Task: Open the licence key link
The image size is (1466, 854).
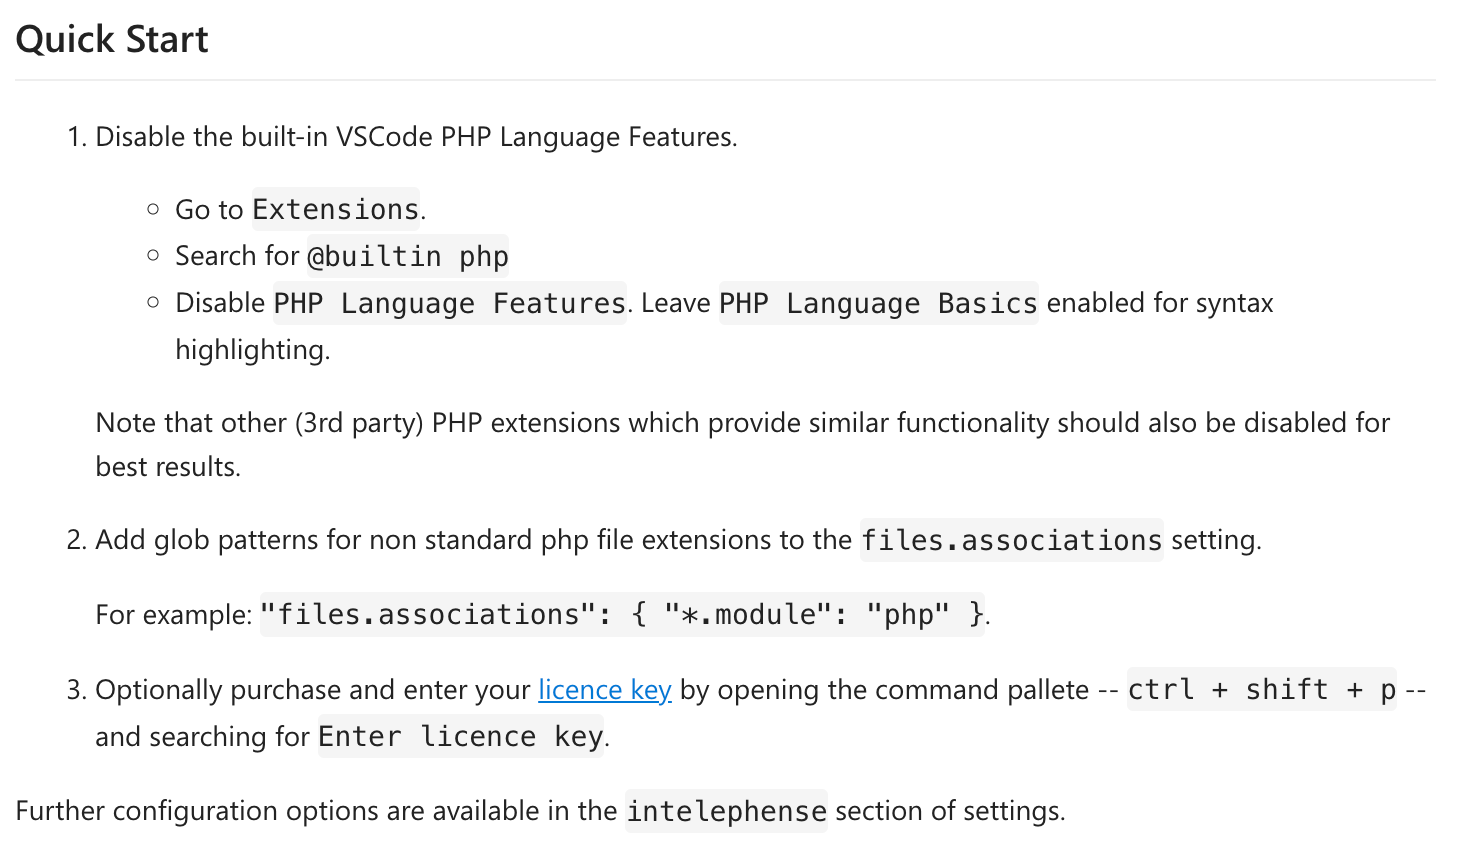Action: pos(604,690)
